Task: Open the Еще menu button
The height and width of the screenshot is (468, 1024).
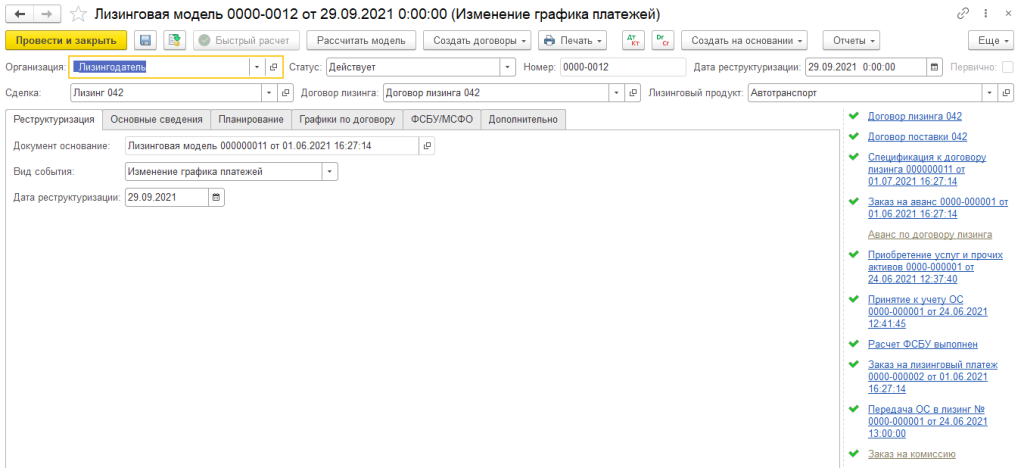Action: (x=991, y=40)
